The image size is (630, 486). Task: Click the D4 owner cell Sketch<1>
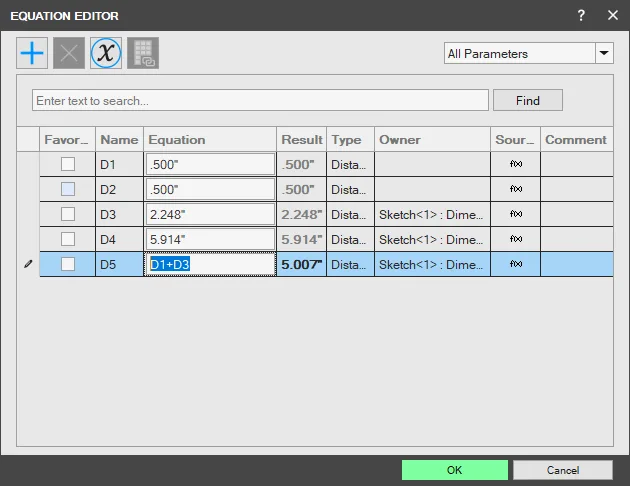pos(432,239)
